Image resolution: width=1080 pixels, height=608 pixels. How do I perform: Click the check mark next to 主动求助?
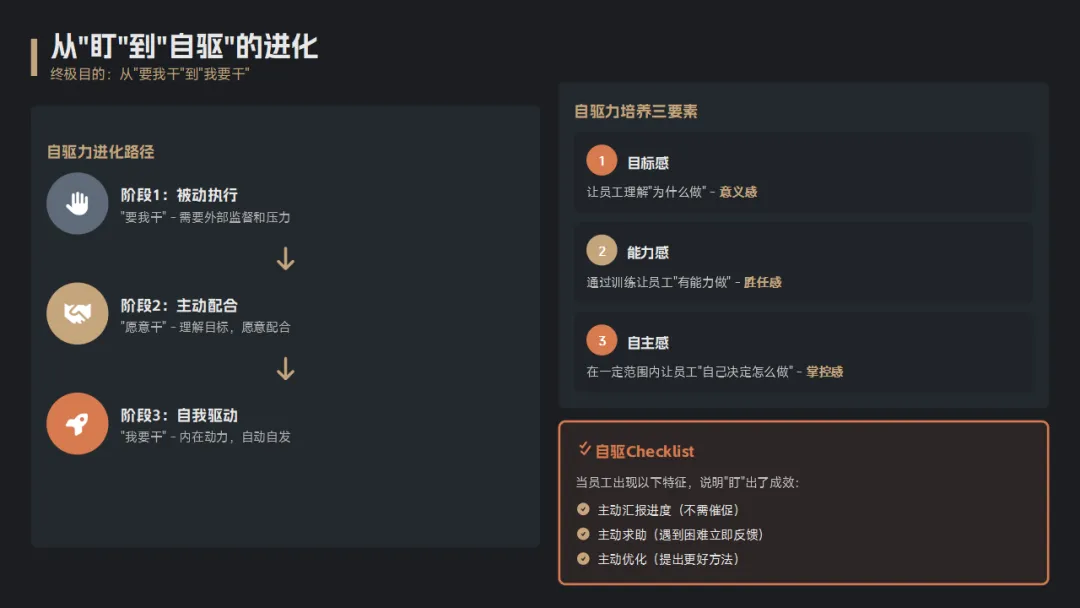(583, 534)
